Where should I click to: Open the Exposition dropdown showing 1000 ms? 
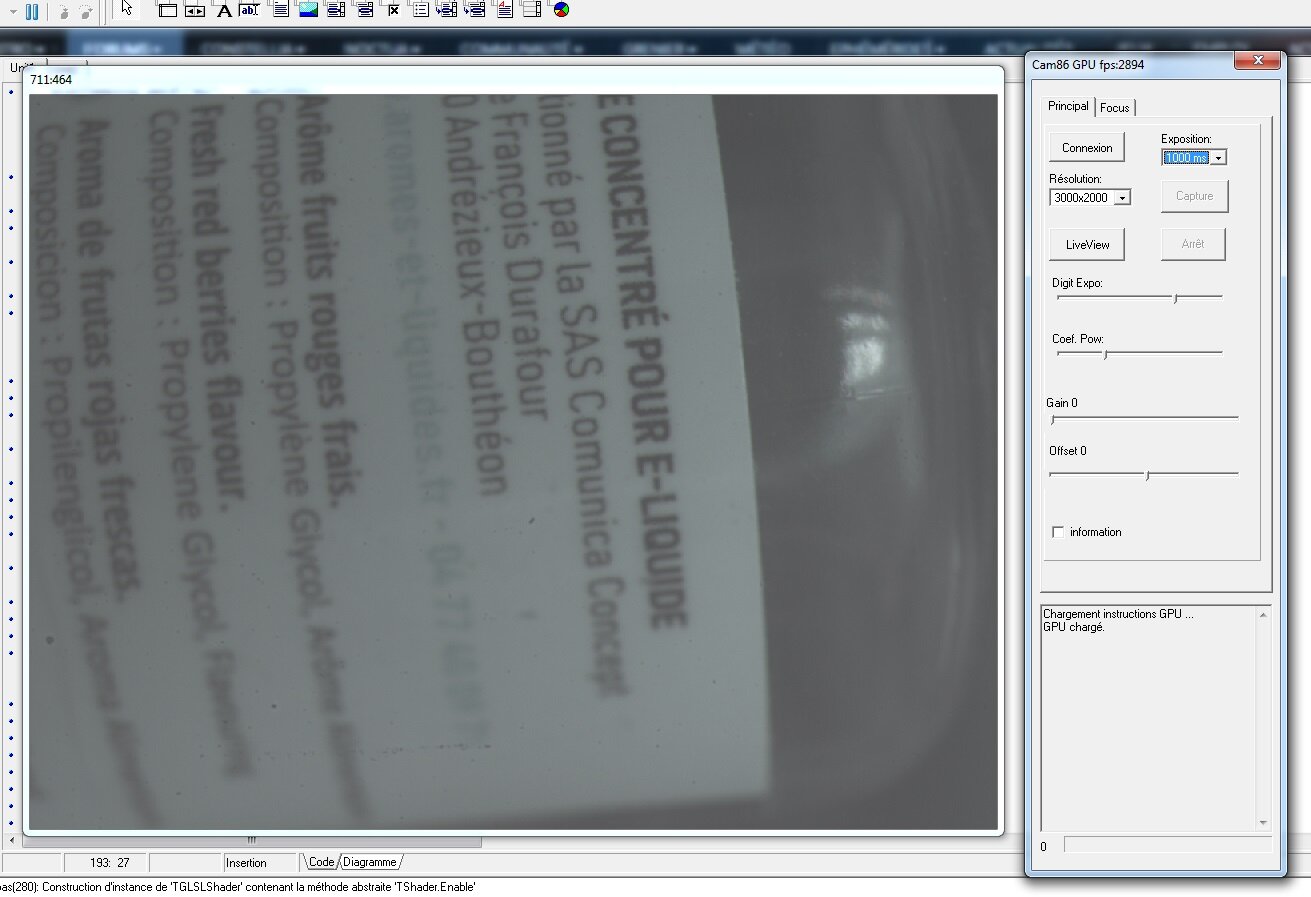tap(1219, 158)
